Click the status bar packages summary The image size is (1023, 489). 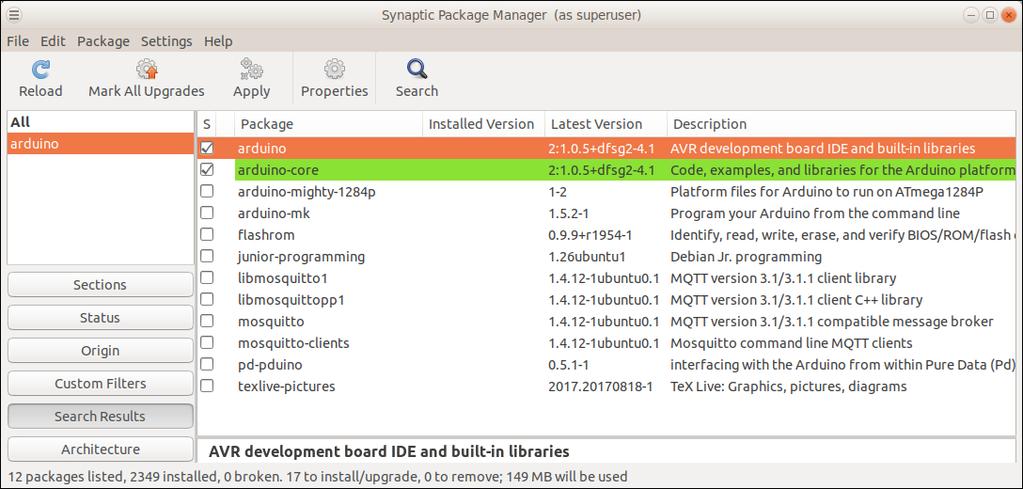coord(317,477)
